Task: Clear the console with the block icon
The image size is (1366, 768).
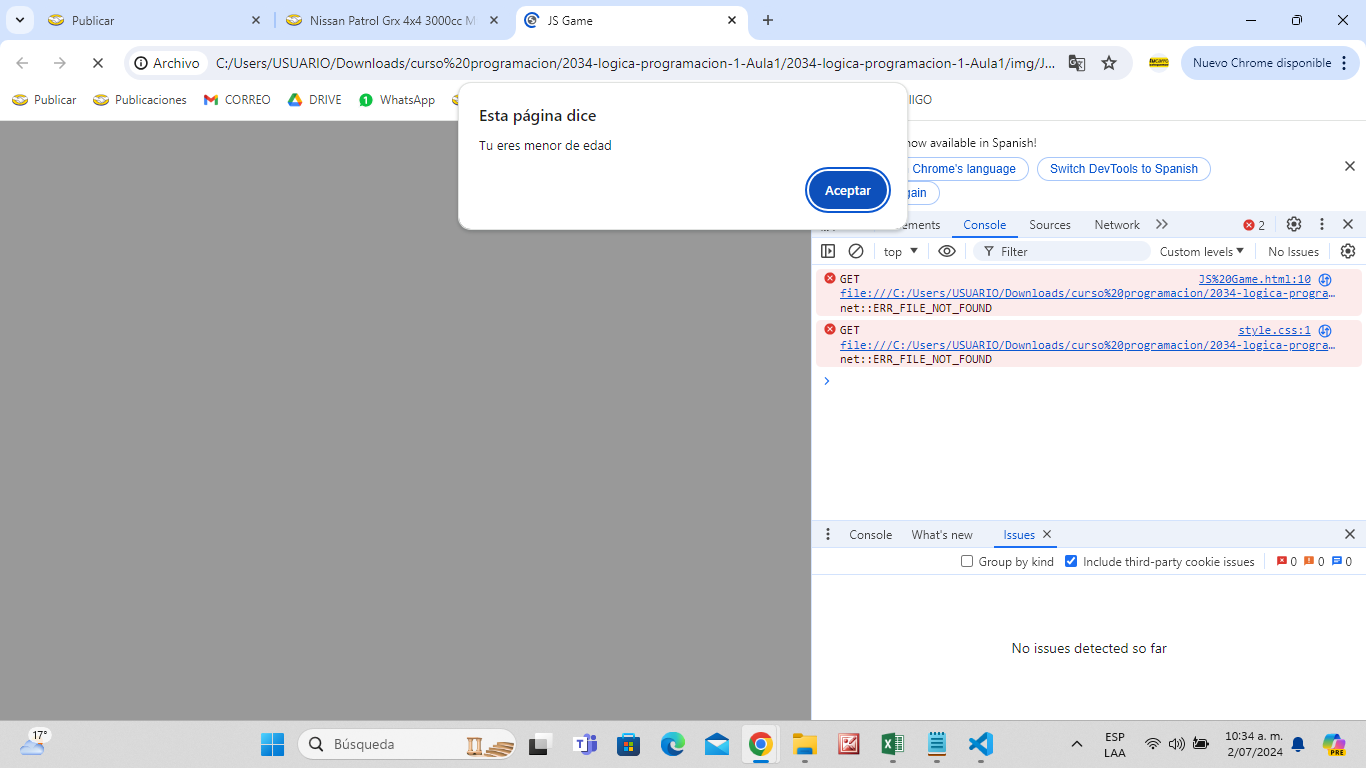Action: click(x=856, y=251)
